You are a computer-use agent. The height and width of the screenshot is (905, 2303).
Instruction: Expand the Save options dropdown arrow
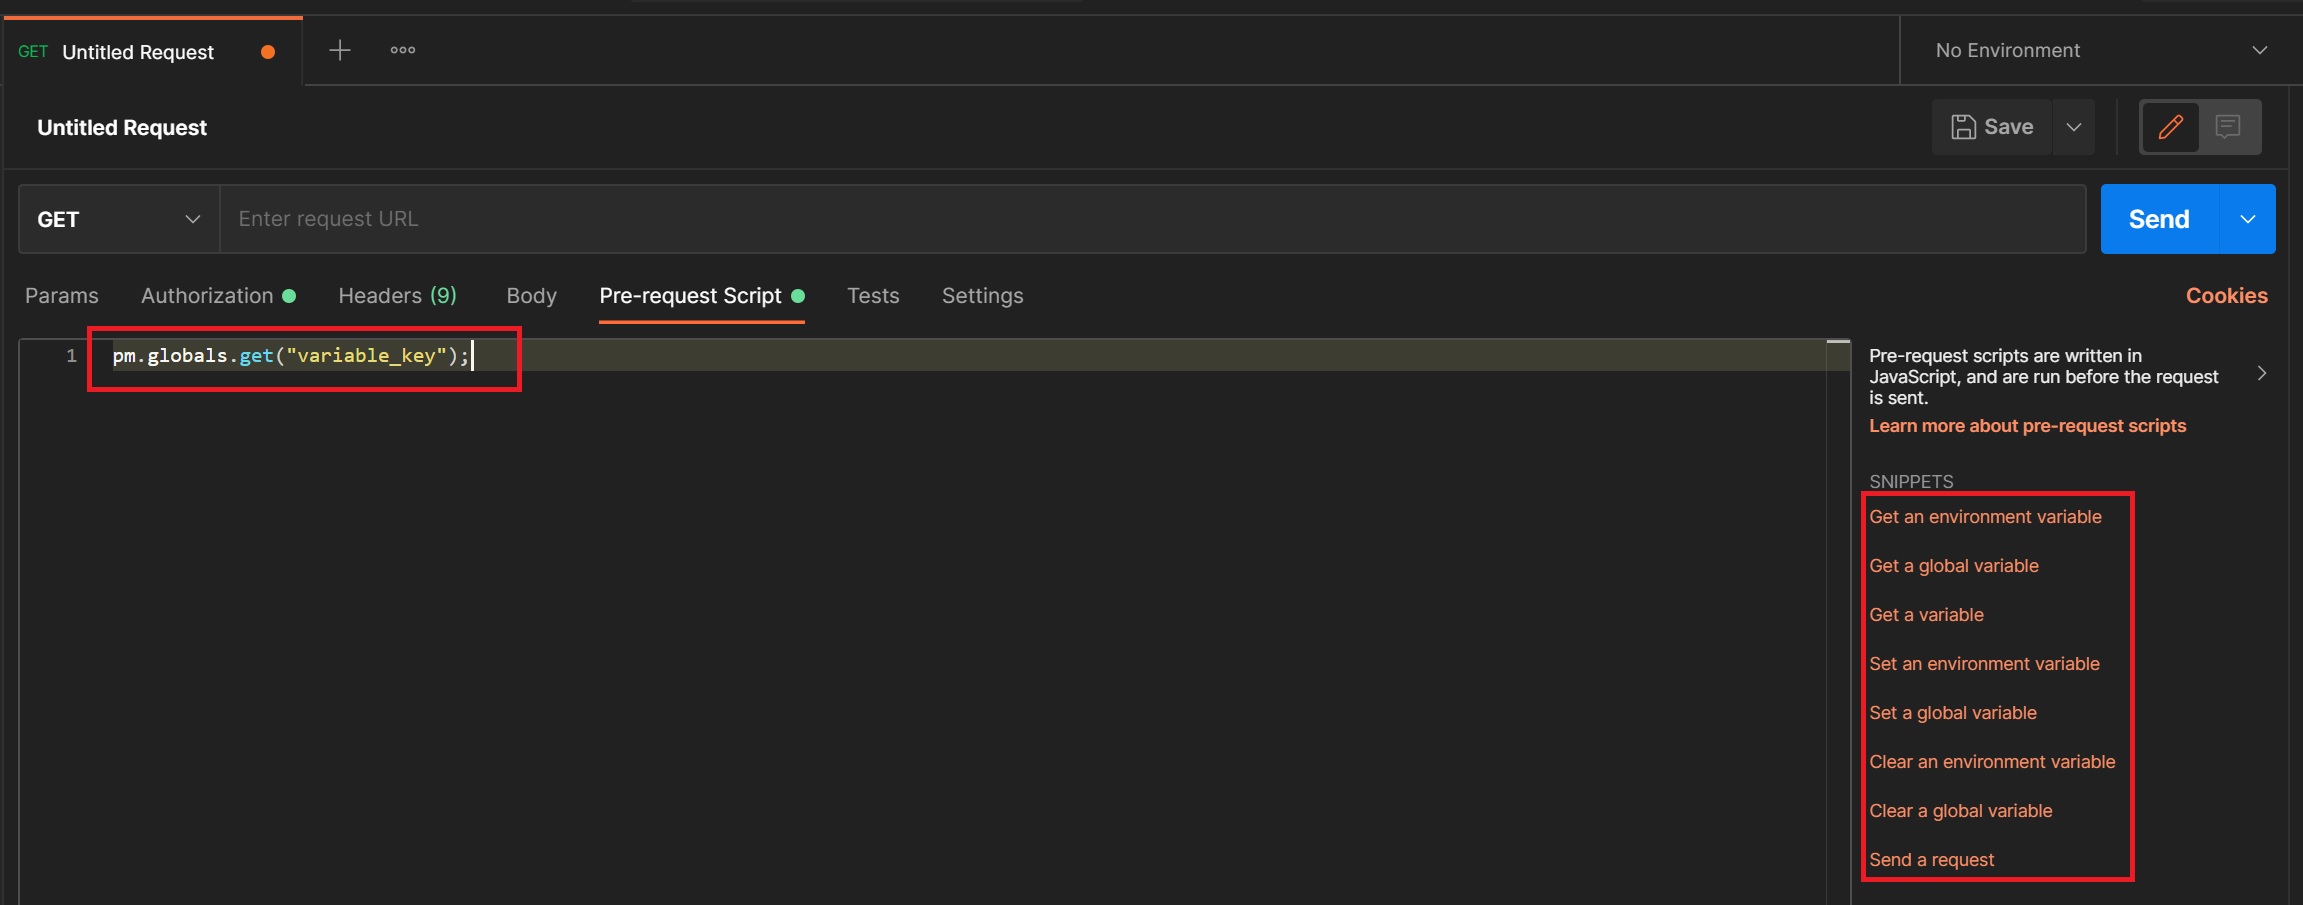pos(2074,127)
